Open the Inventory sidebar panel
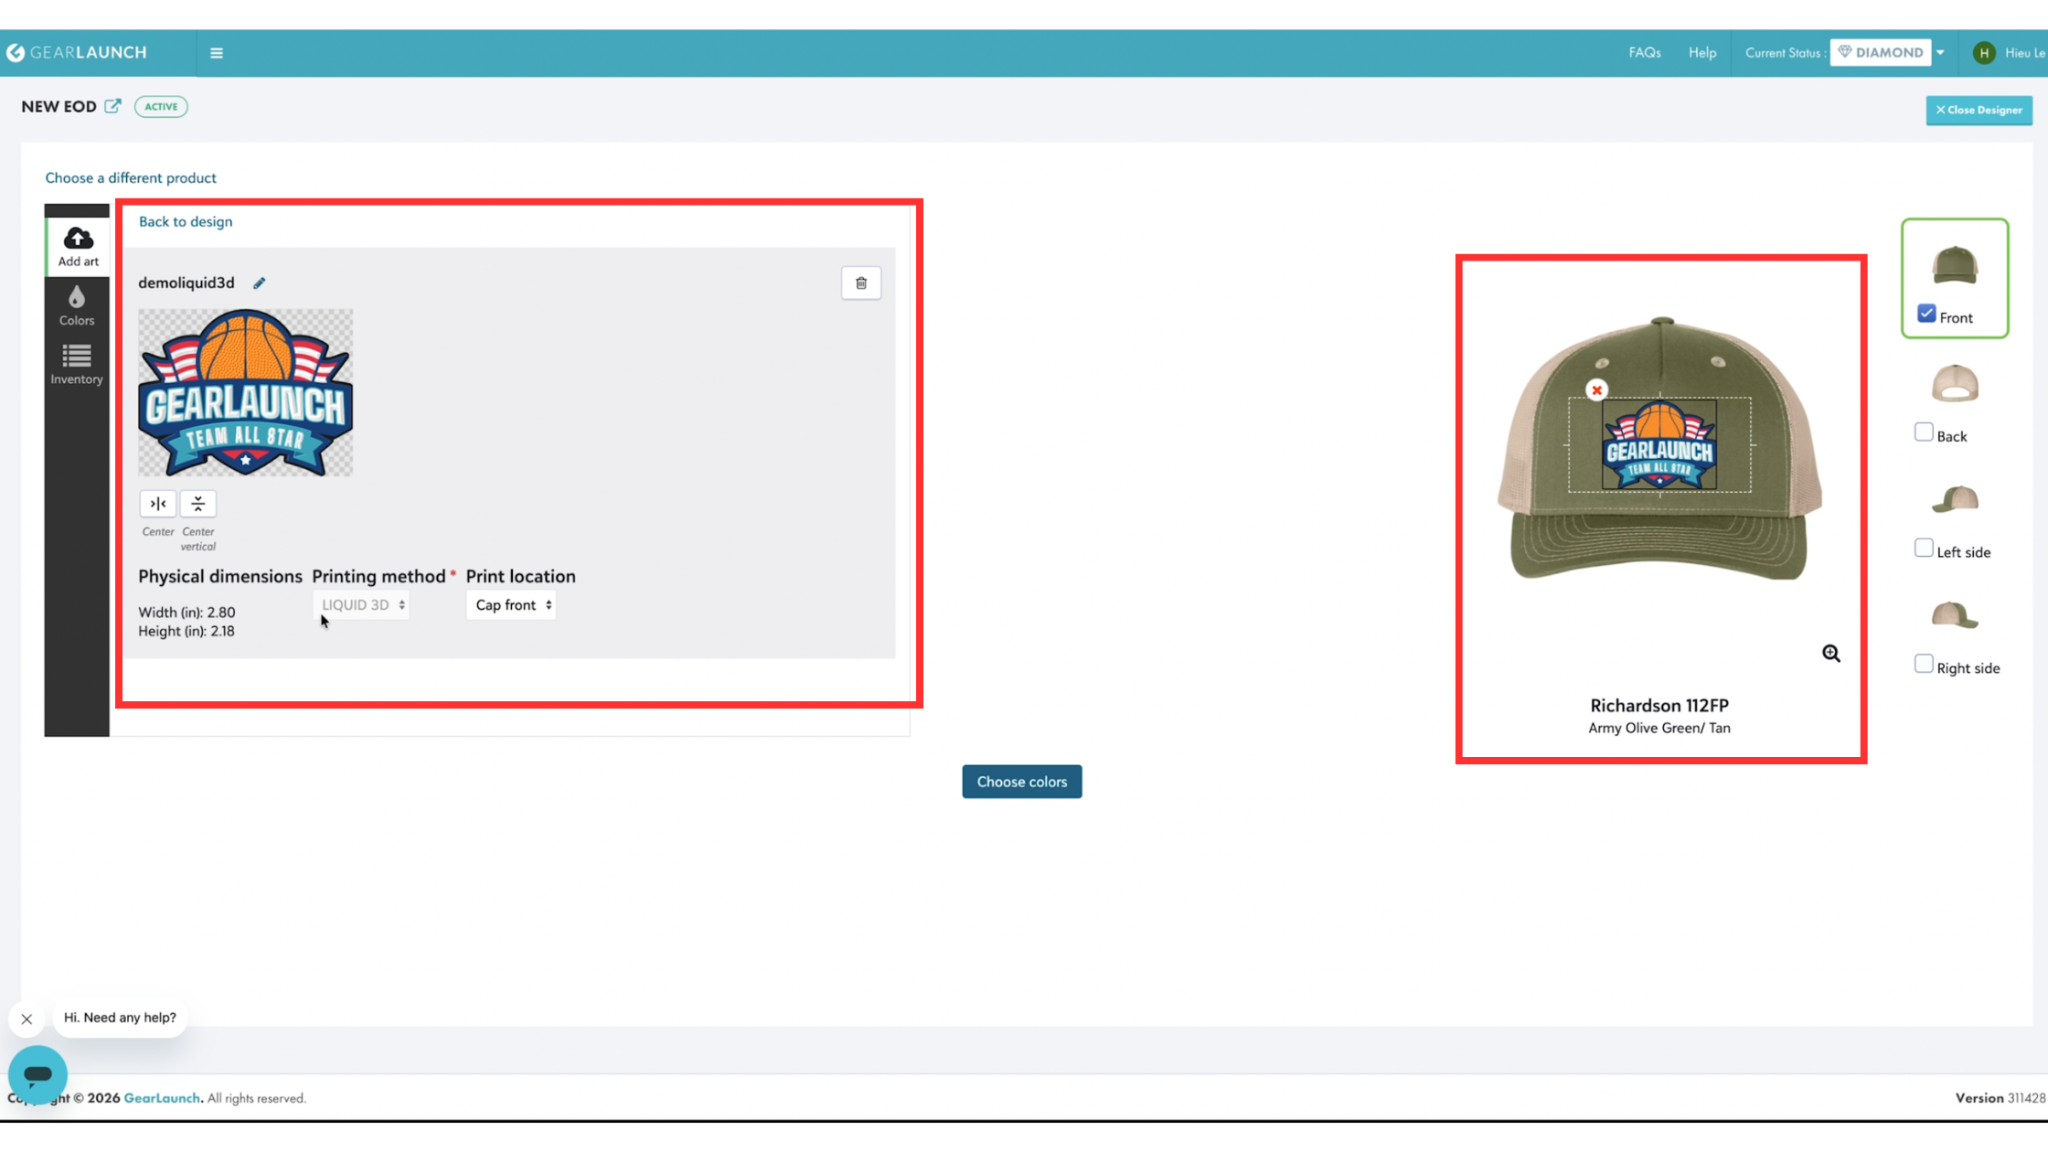The height and width of the screenshot is (1152, 2048). [76, 357]
